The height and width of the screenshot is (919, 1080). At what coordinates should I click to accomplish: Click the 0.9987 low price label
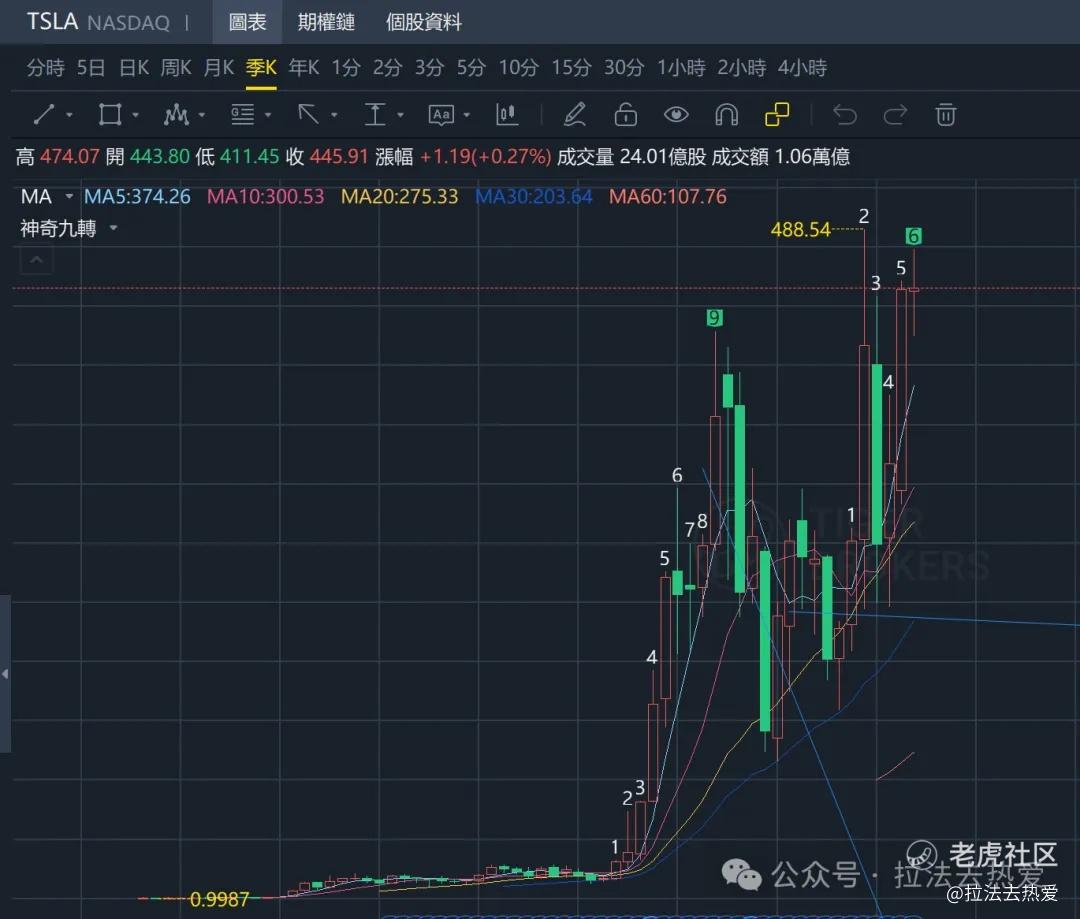[x=219, y=899]
